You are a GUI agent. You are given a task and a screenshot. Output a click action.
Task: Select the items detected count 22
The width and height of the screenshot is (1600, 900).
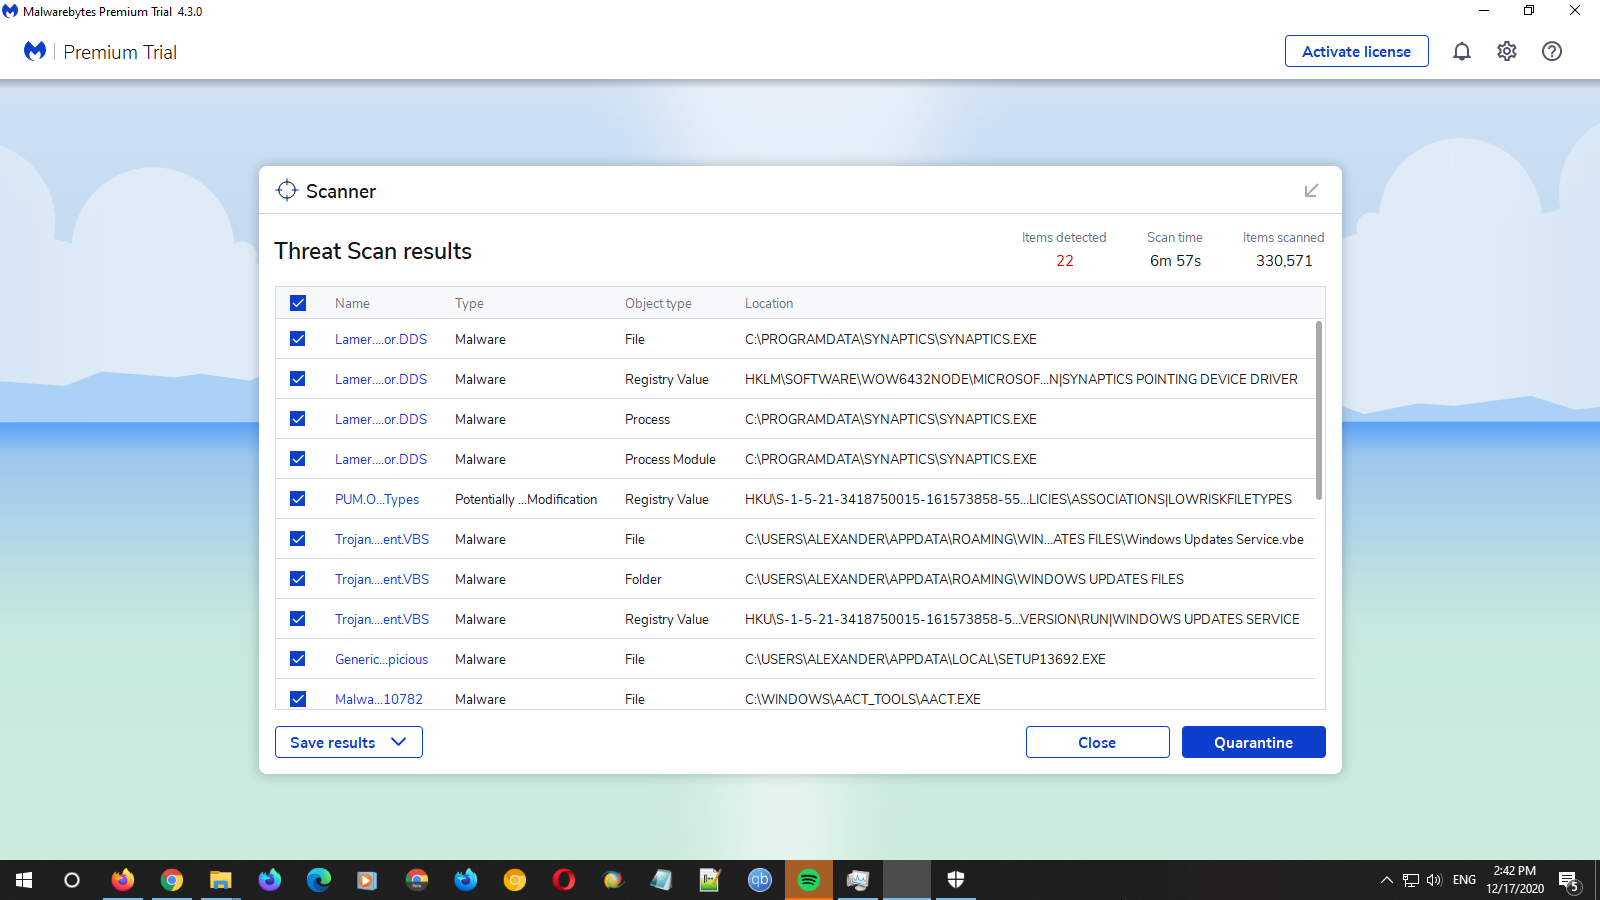pyautogui.click(x=1064, y=261)
